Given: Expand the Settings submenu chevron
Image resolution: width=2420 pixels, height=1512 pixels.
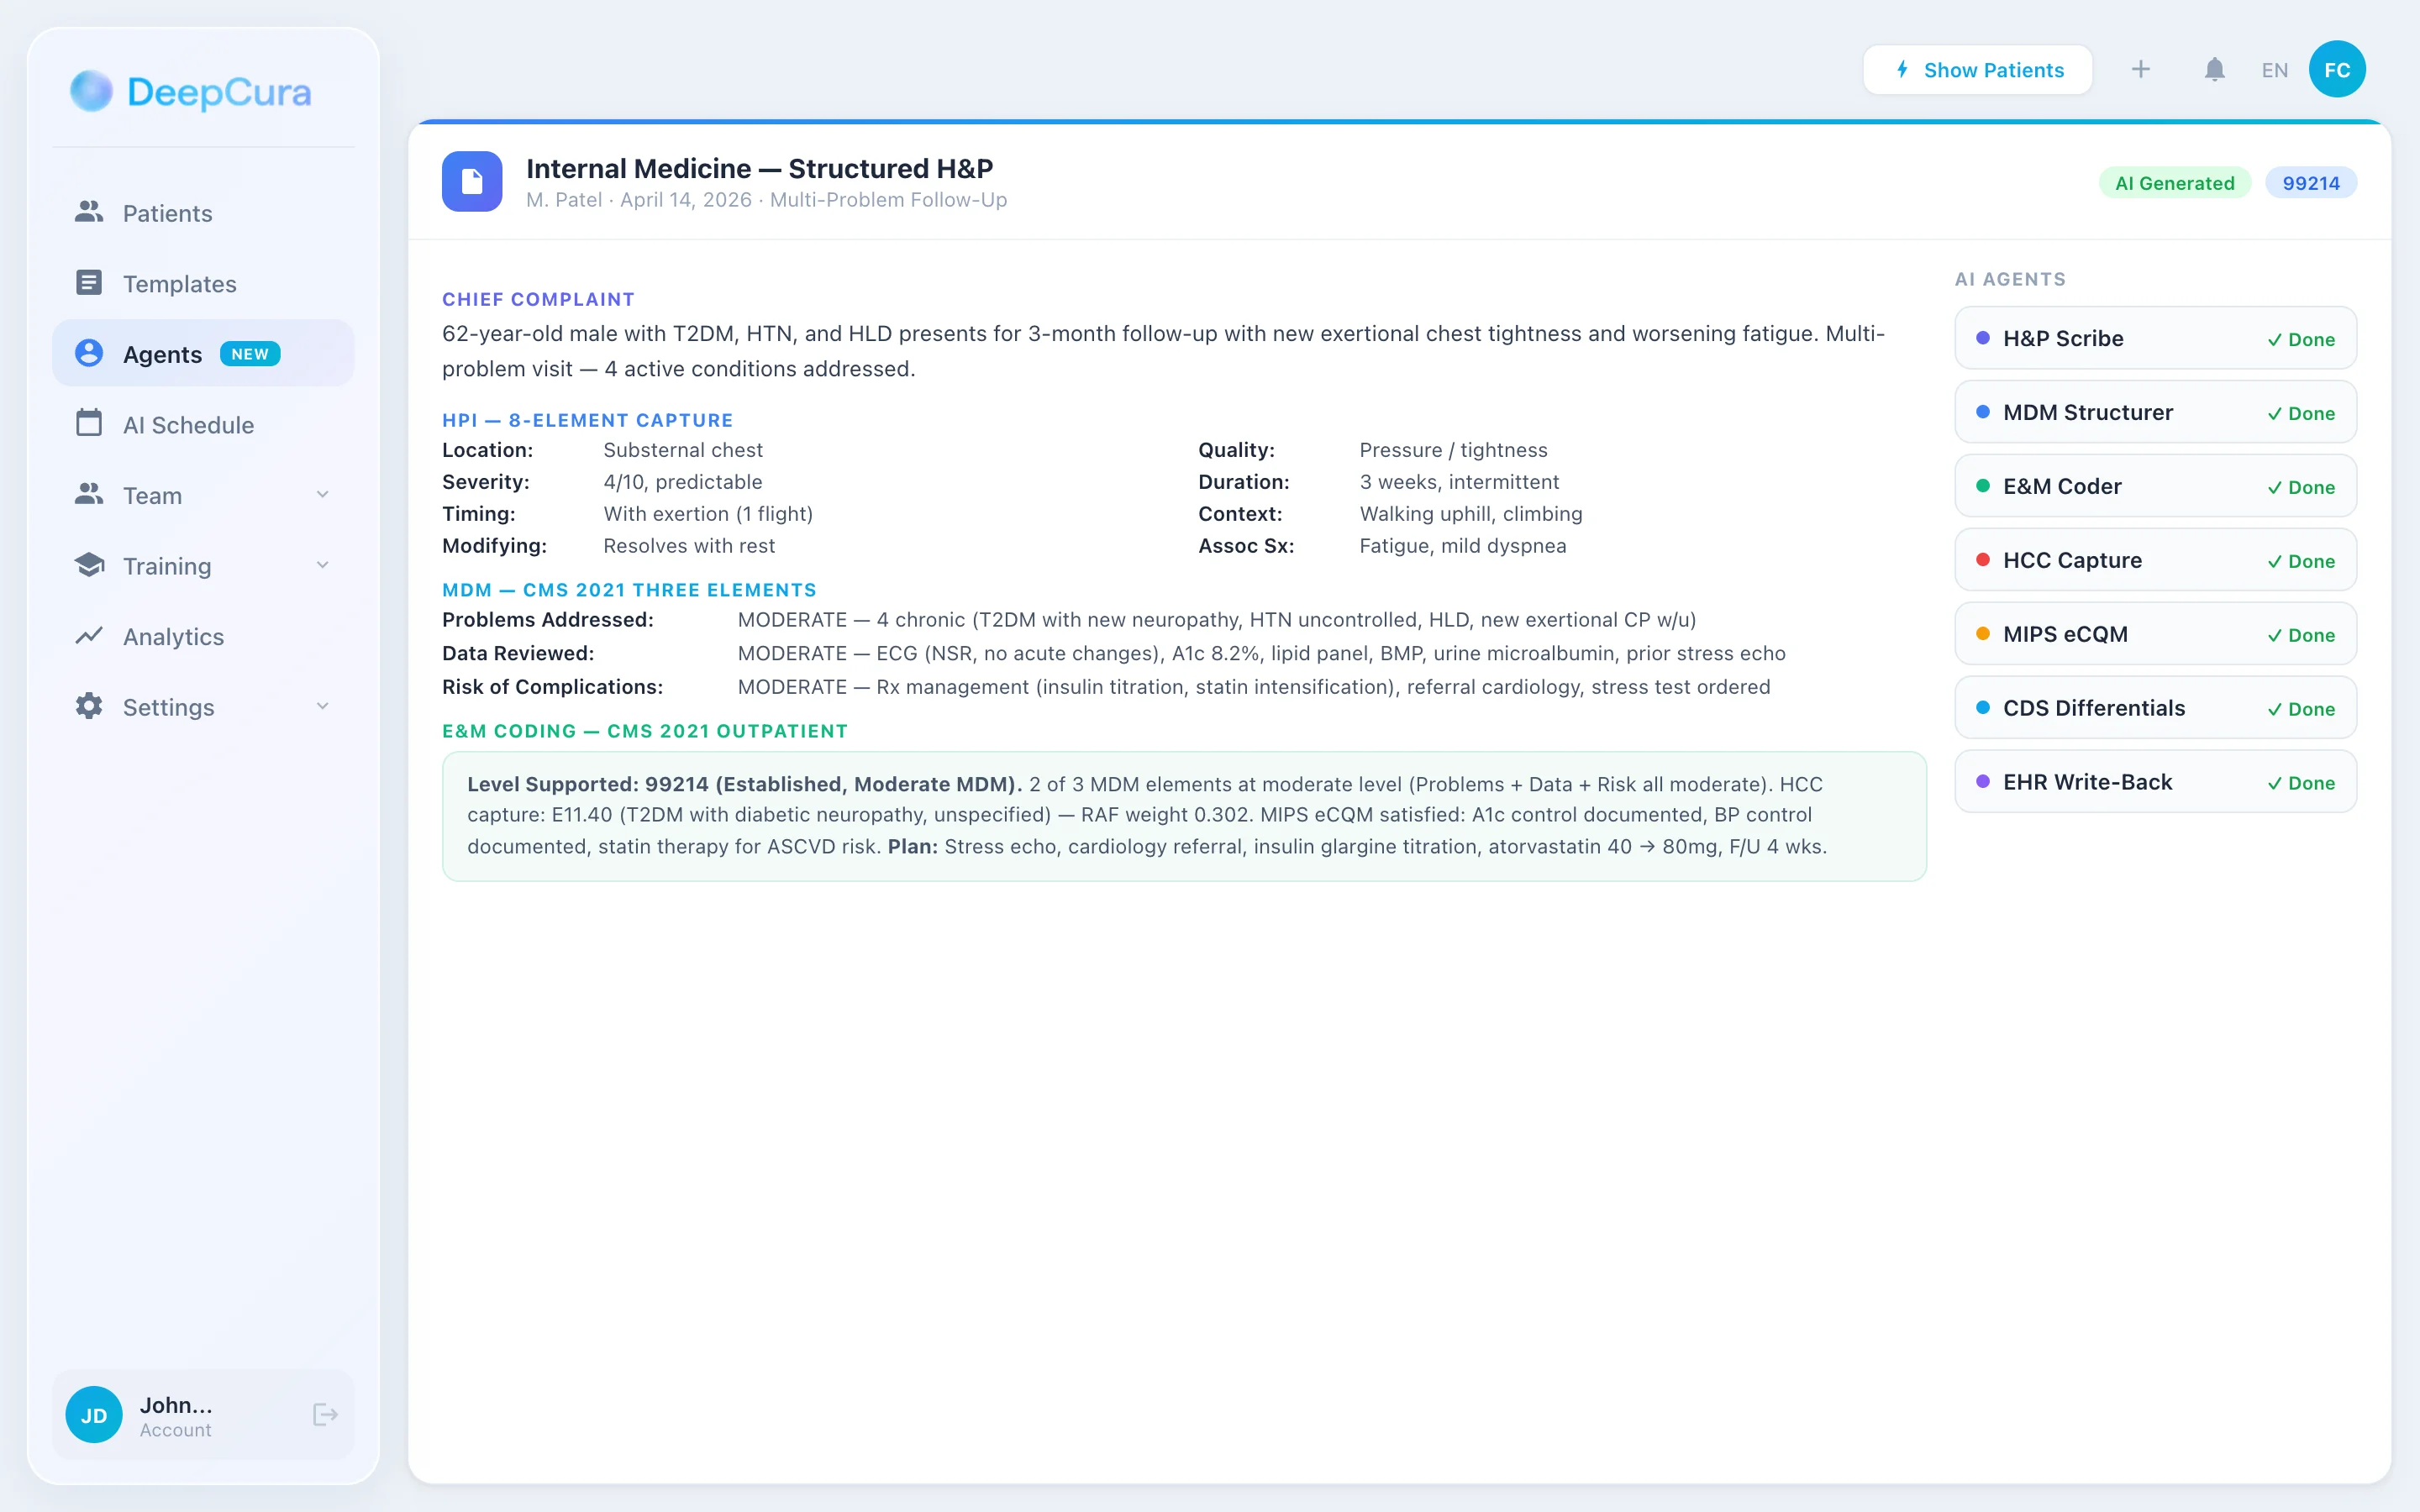Looking at the screenshot, I should point(322,707).
